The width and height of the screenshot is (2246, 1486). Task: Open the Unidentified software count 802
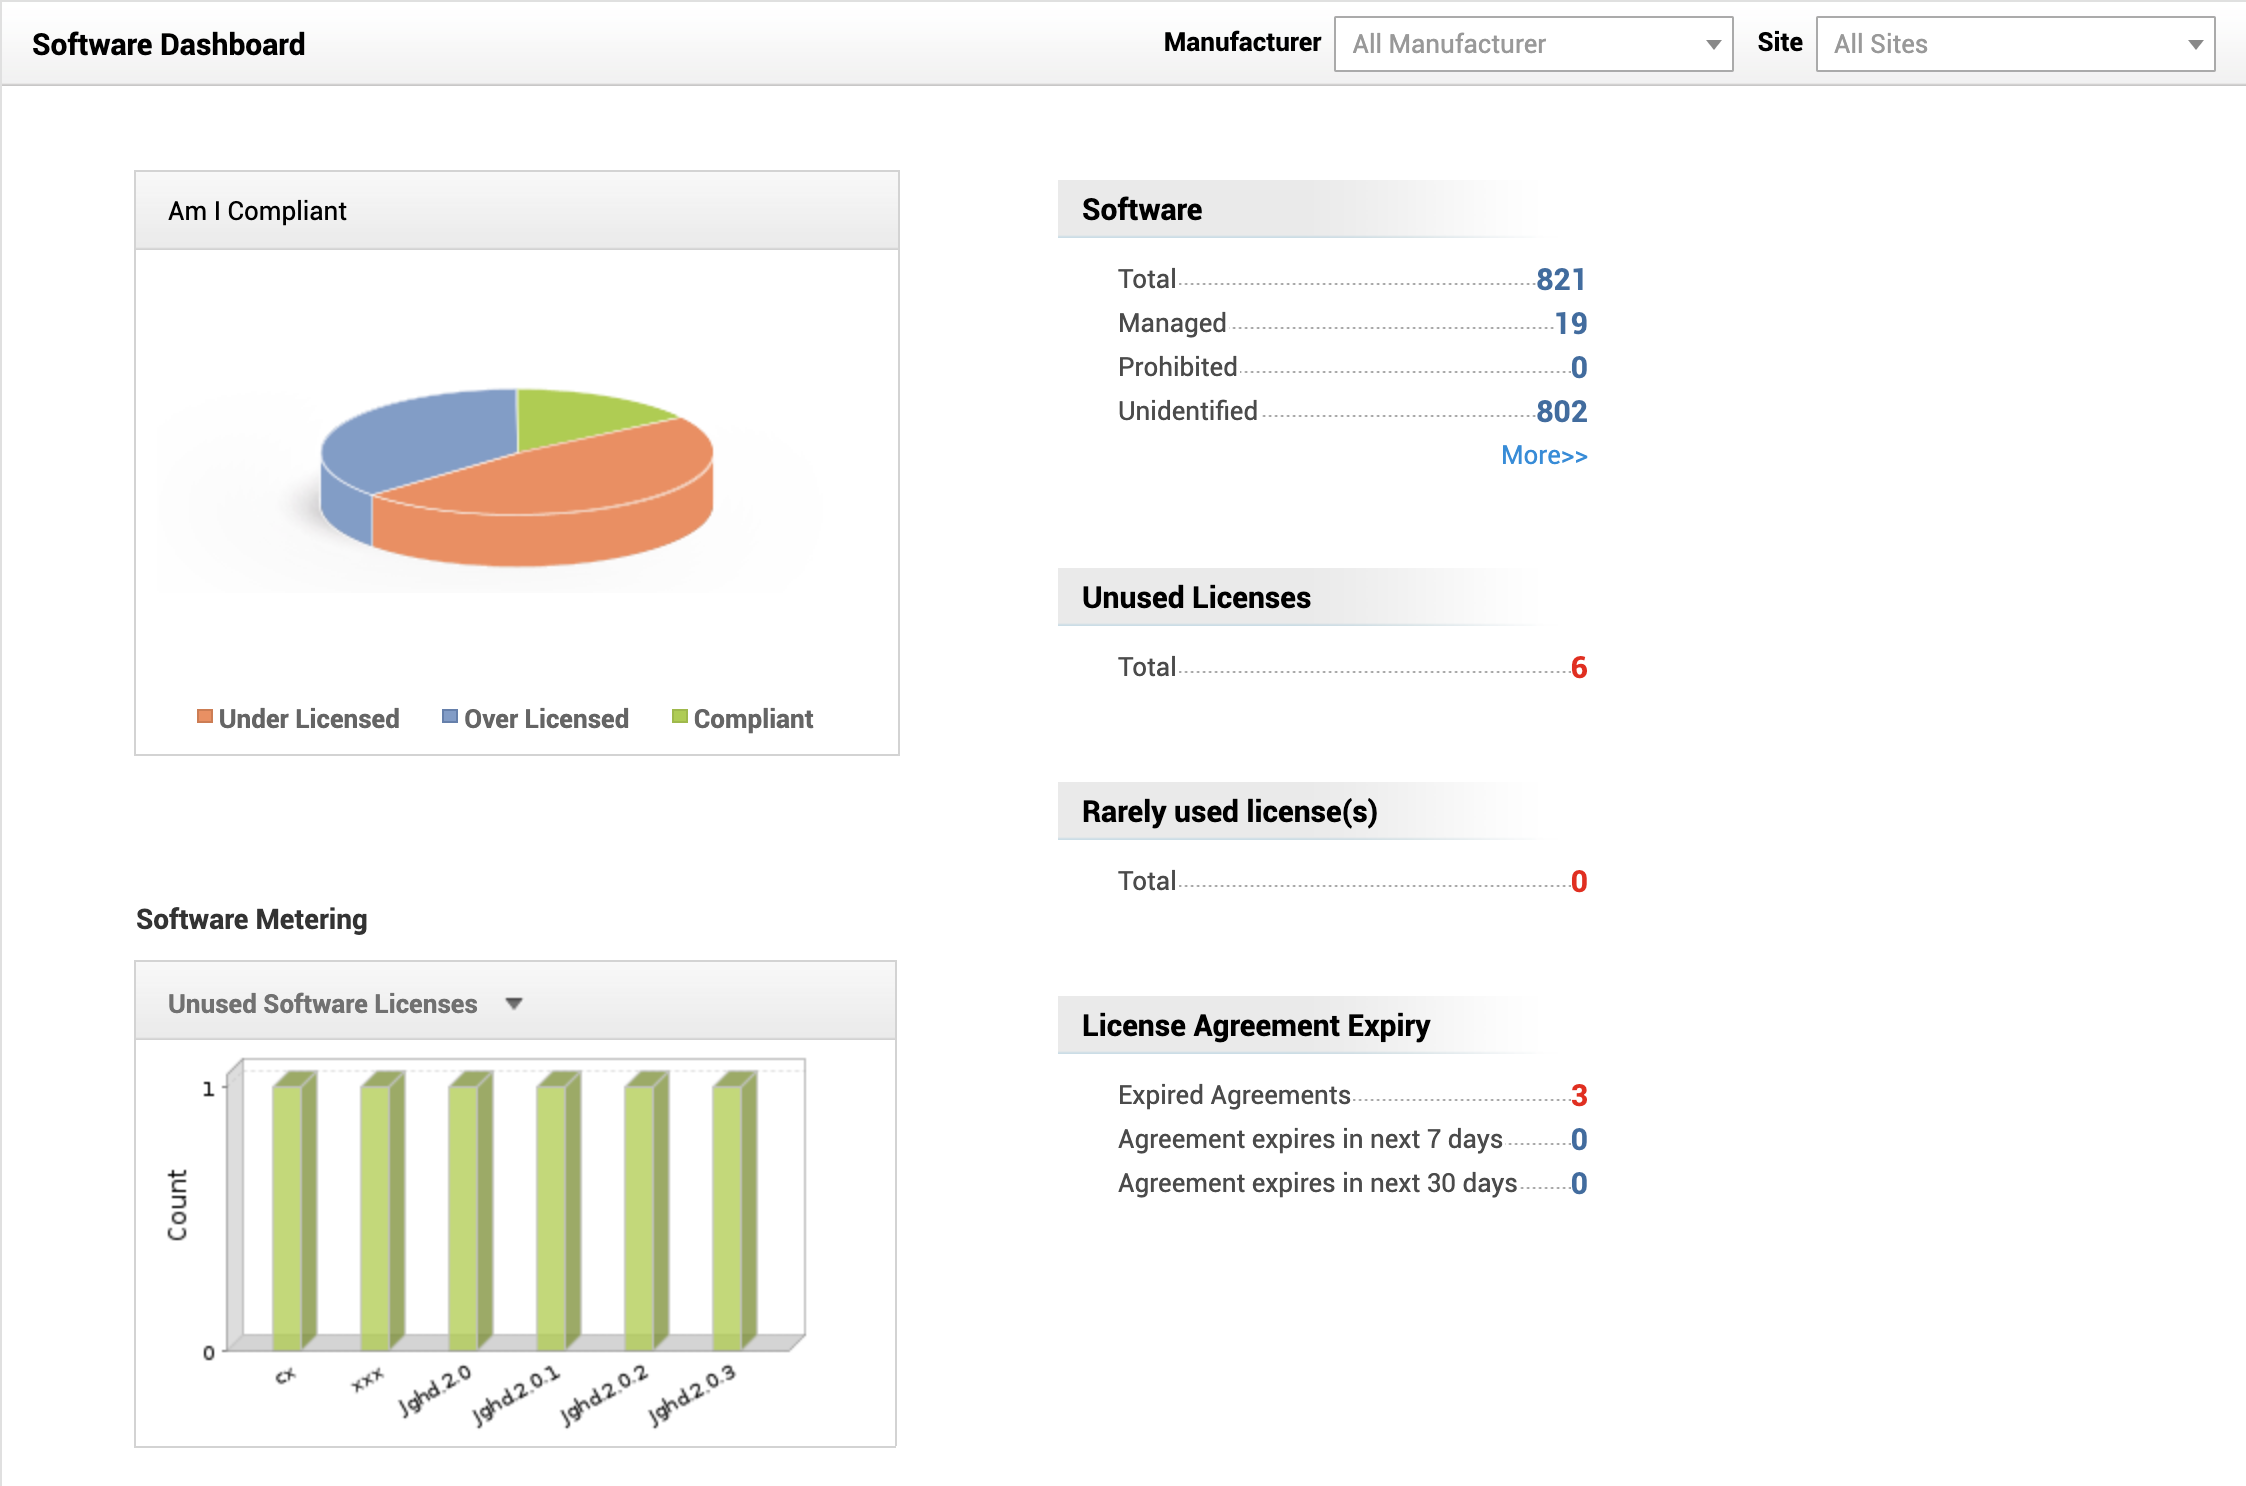pyautogui.click(x=1560, y=411)
